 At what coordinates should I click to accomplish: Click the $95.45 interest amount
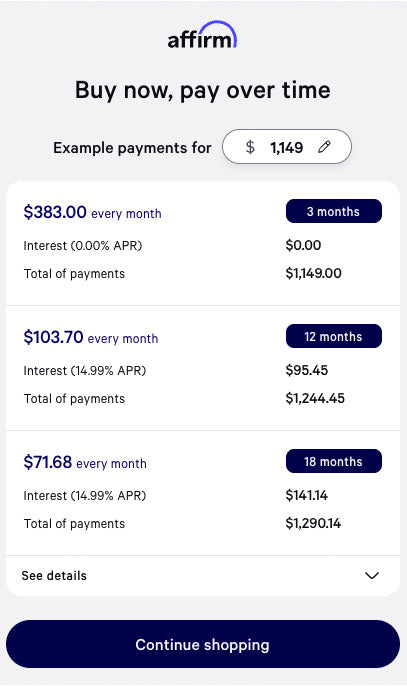[x=307, y=370]
